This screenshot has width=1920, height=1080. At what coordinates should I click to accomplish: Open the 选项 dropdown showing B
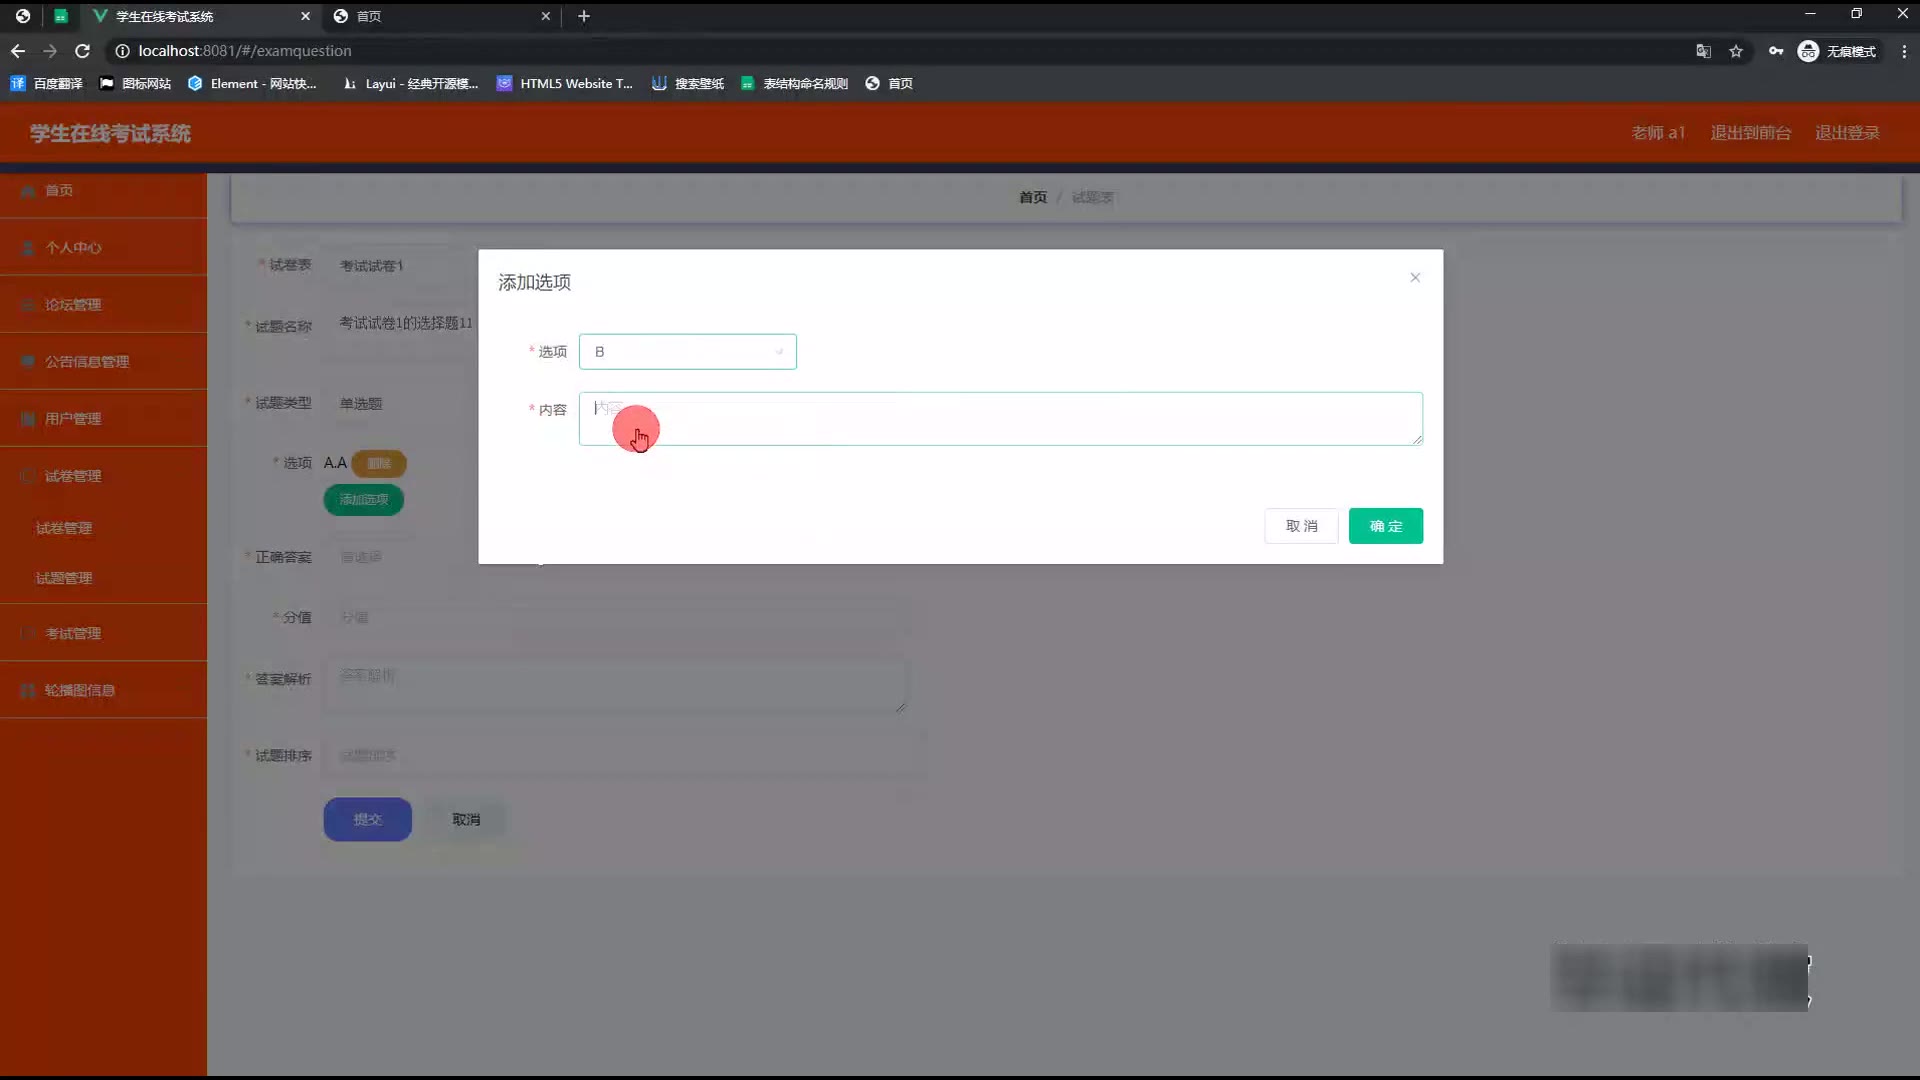(x=687, y=352)
